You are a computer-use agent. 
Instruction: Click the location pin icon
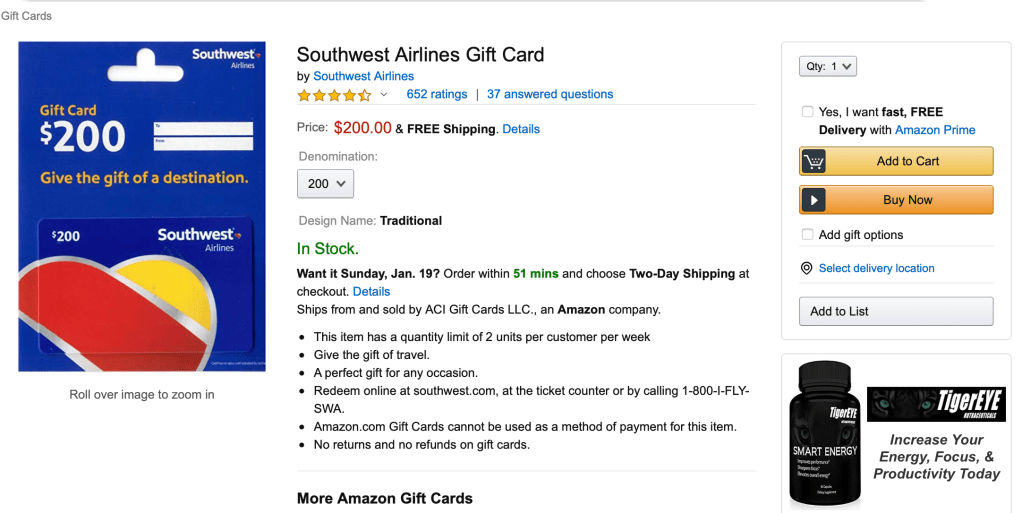click(806, 268)
